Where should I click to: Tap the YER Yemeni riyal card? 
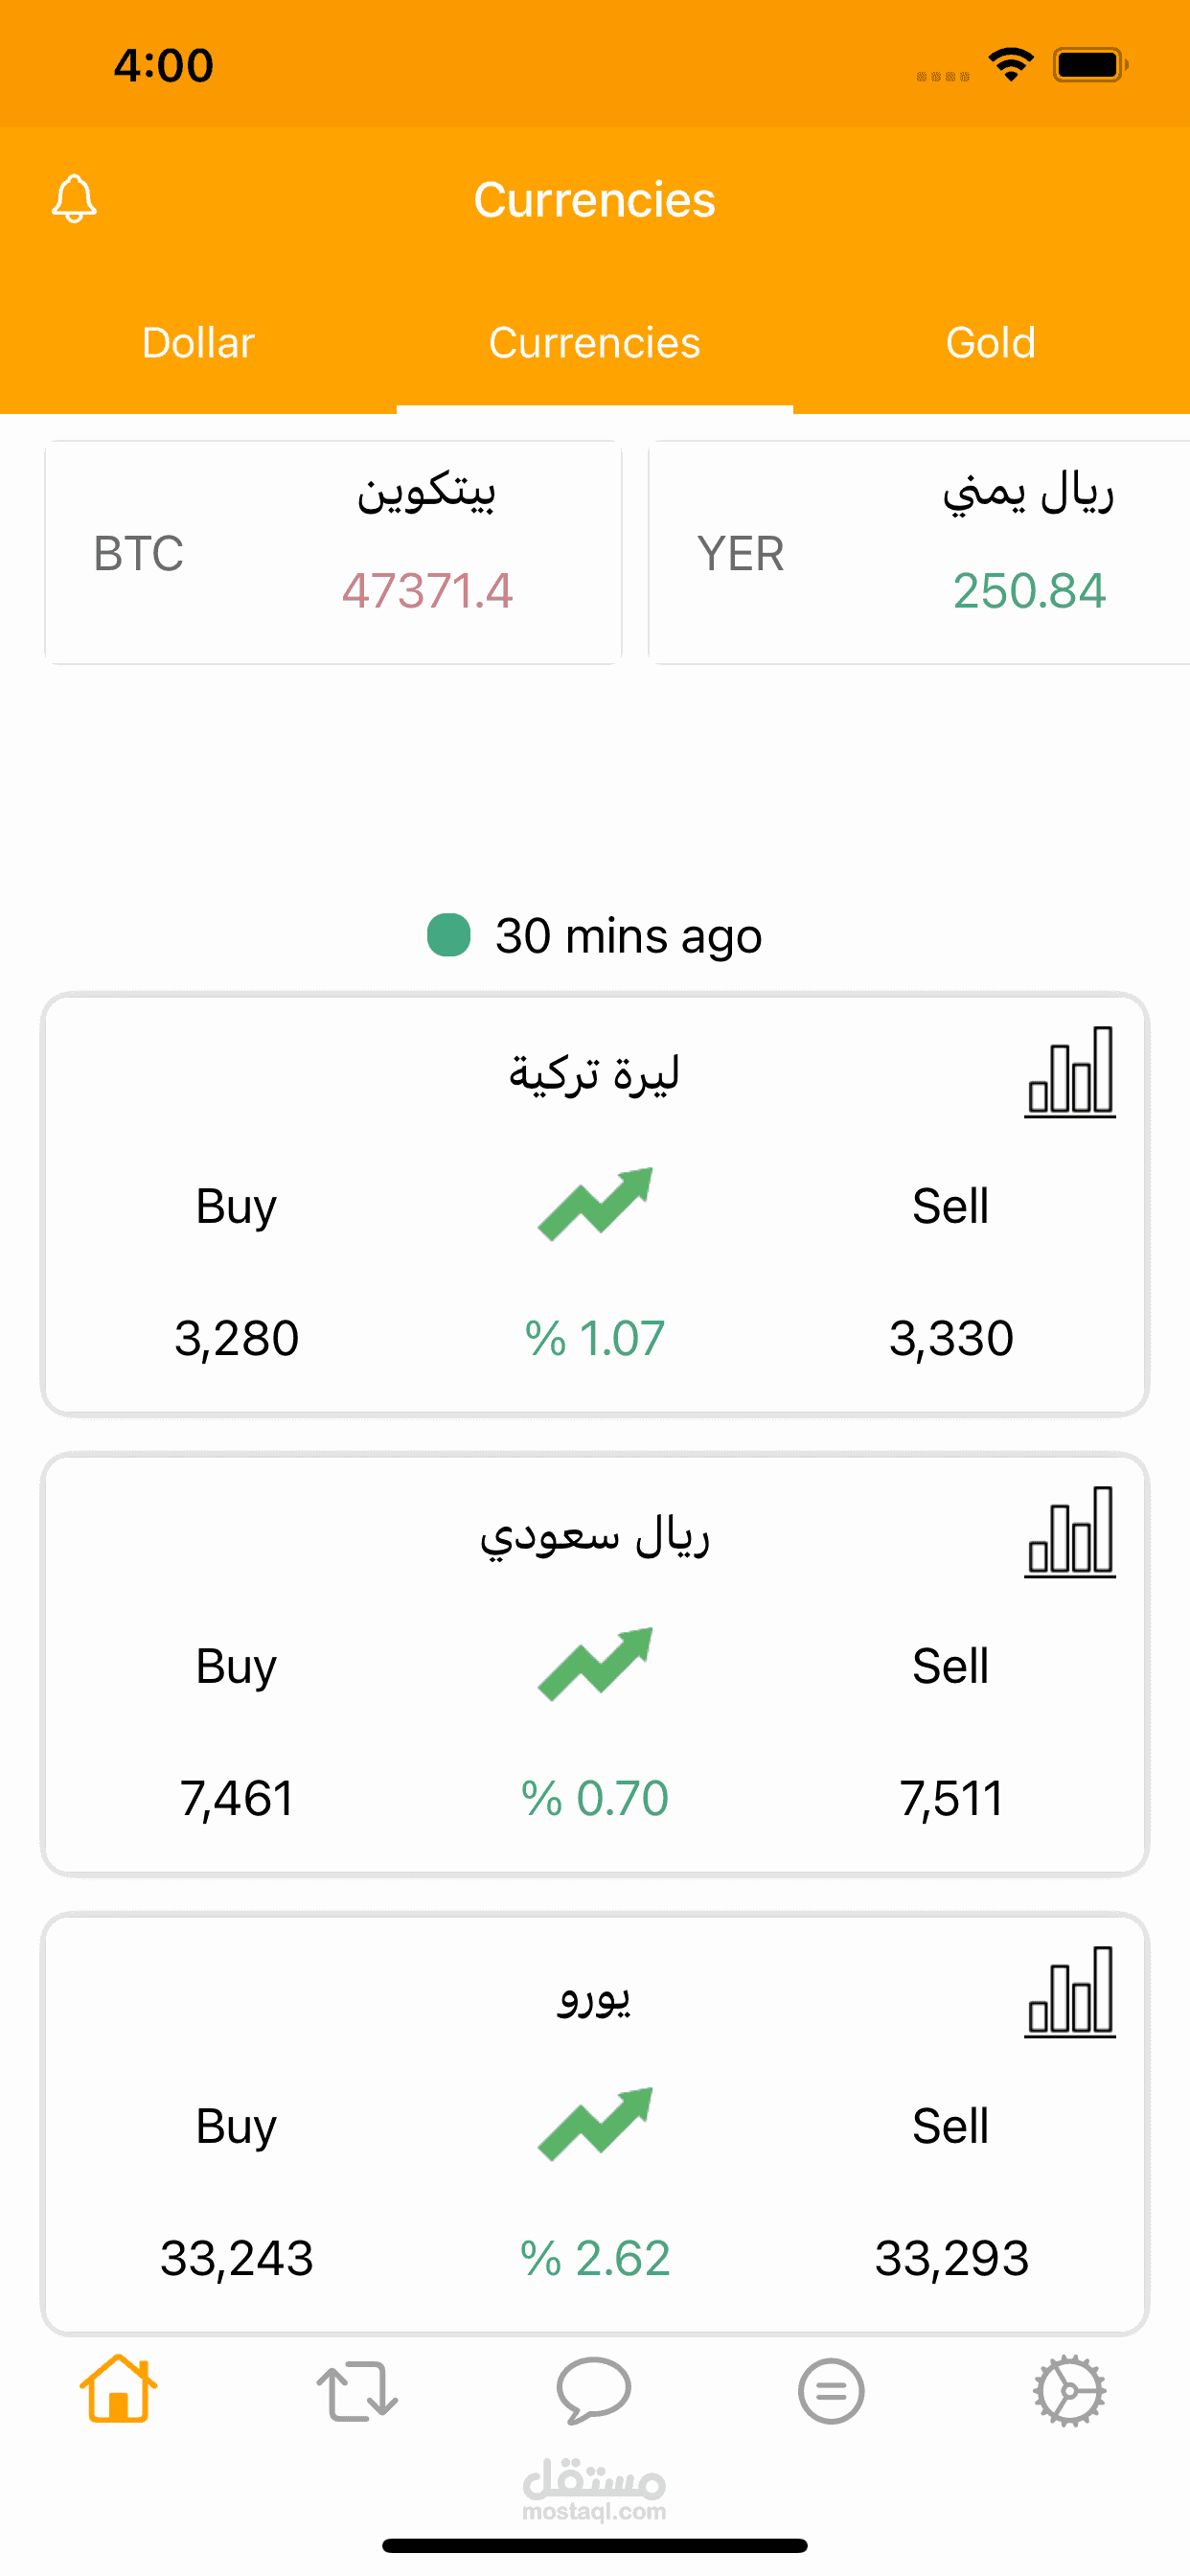[918, 553]
